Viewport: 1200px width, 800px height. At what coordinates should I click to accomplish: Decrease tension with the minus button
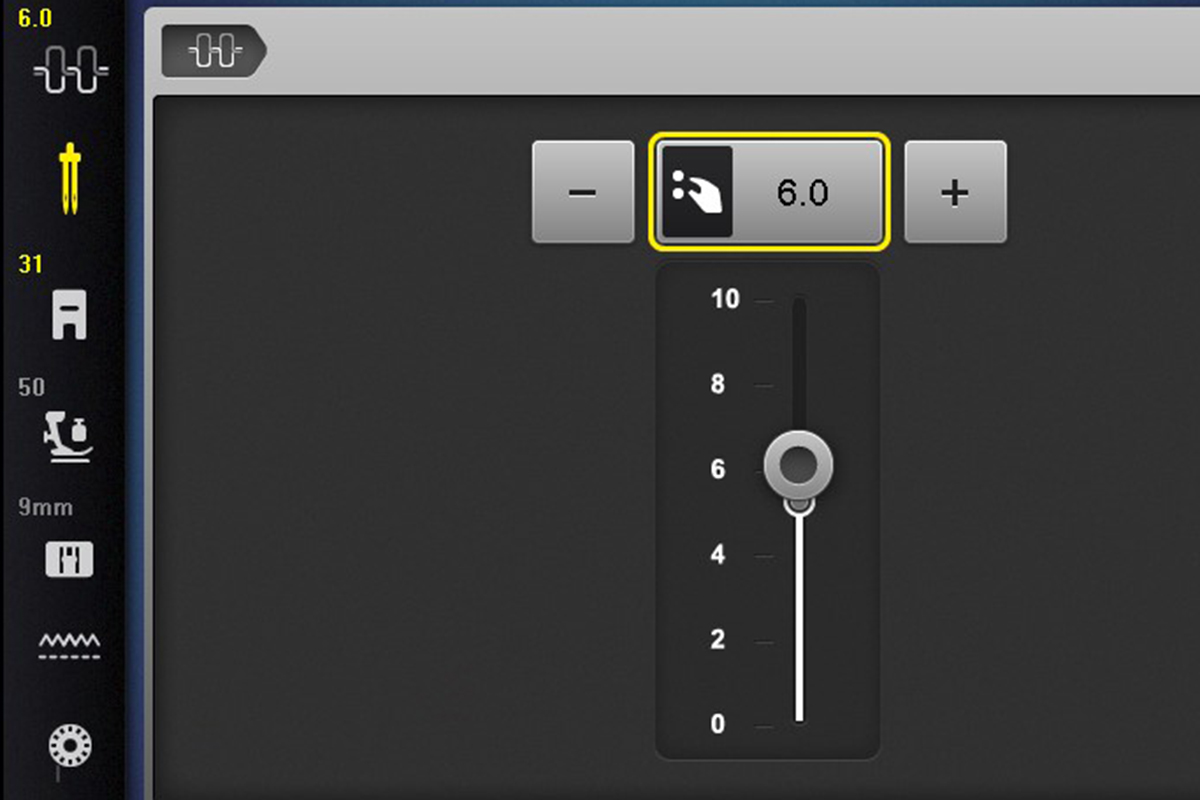583,191
